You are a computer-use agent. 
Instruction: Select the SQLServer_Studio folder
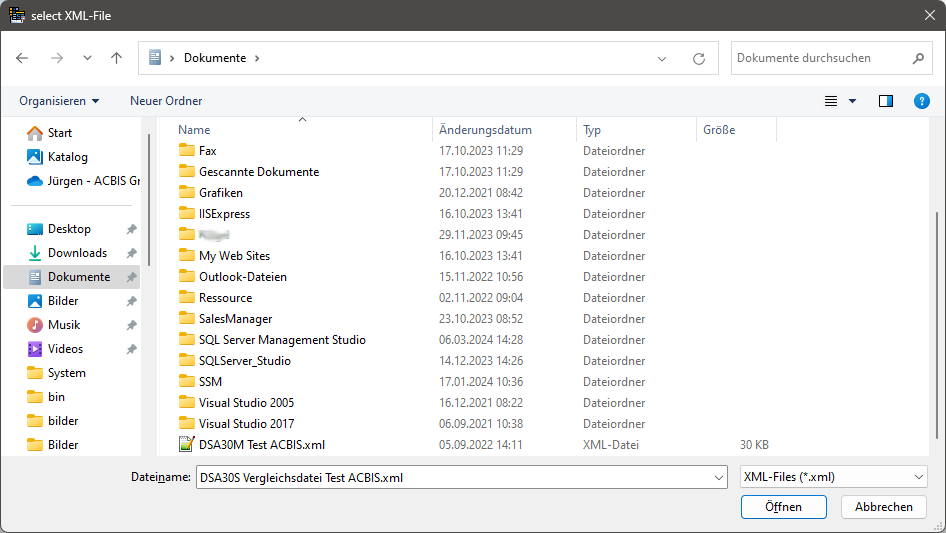pos(244,361)
